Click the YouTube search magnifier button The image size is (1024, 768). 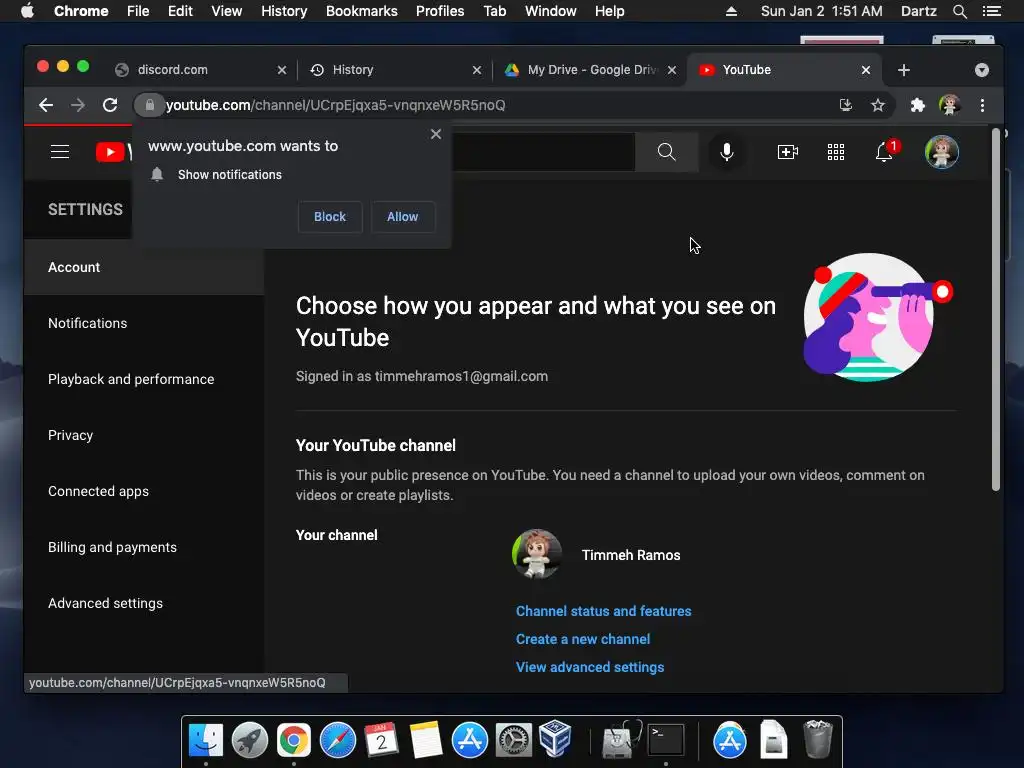pyautogui.click(x=666, y=152)
